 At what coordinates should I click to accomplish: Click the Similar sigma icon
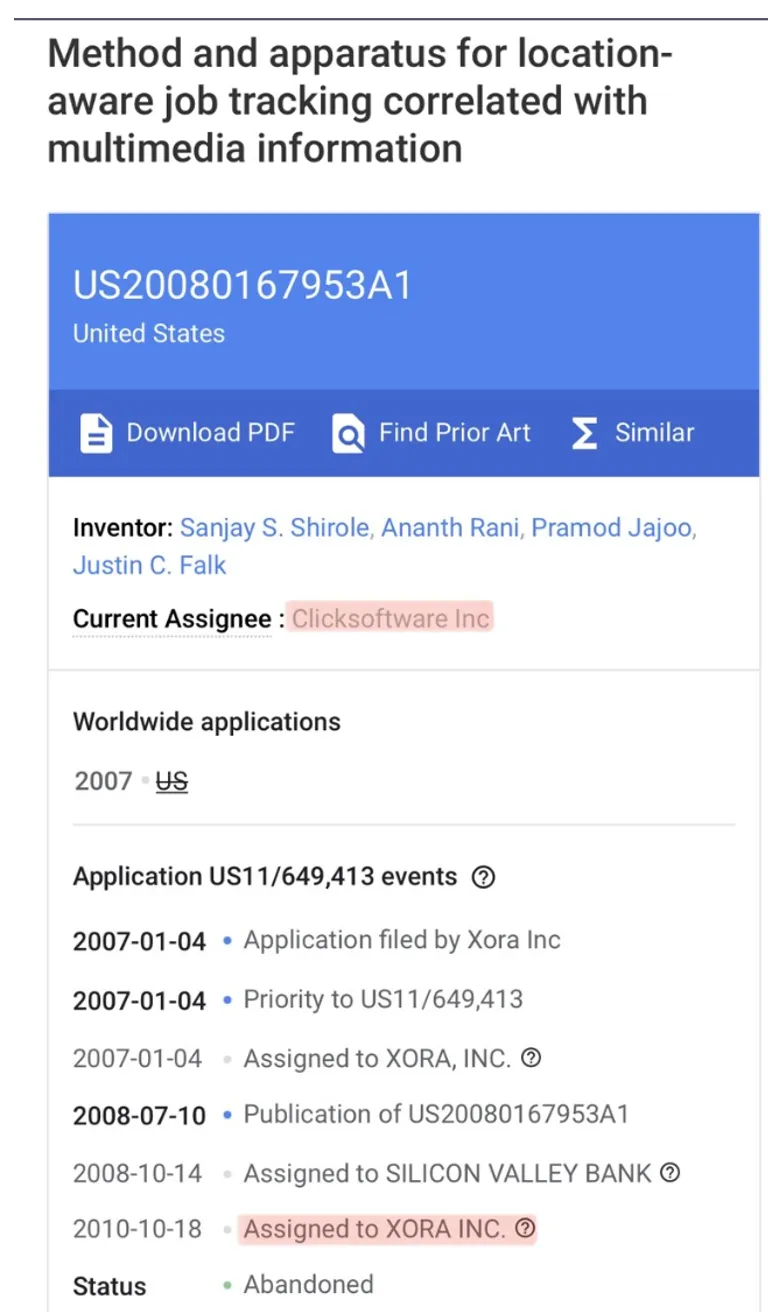[x=584, y=433]
